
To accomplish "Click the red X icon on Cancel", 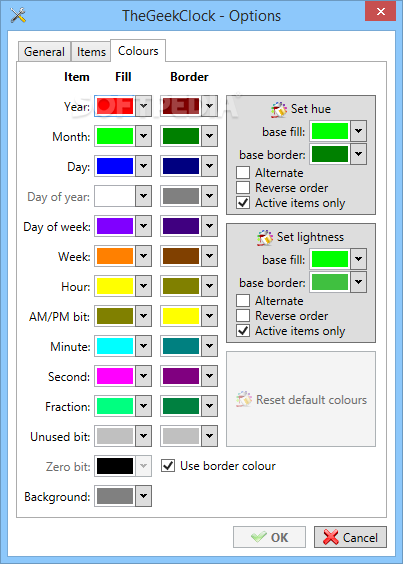I will [331, 537].
